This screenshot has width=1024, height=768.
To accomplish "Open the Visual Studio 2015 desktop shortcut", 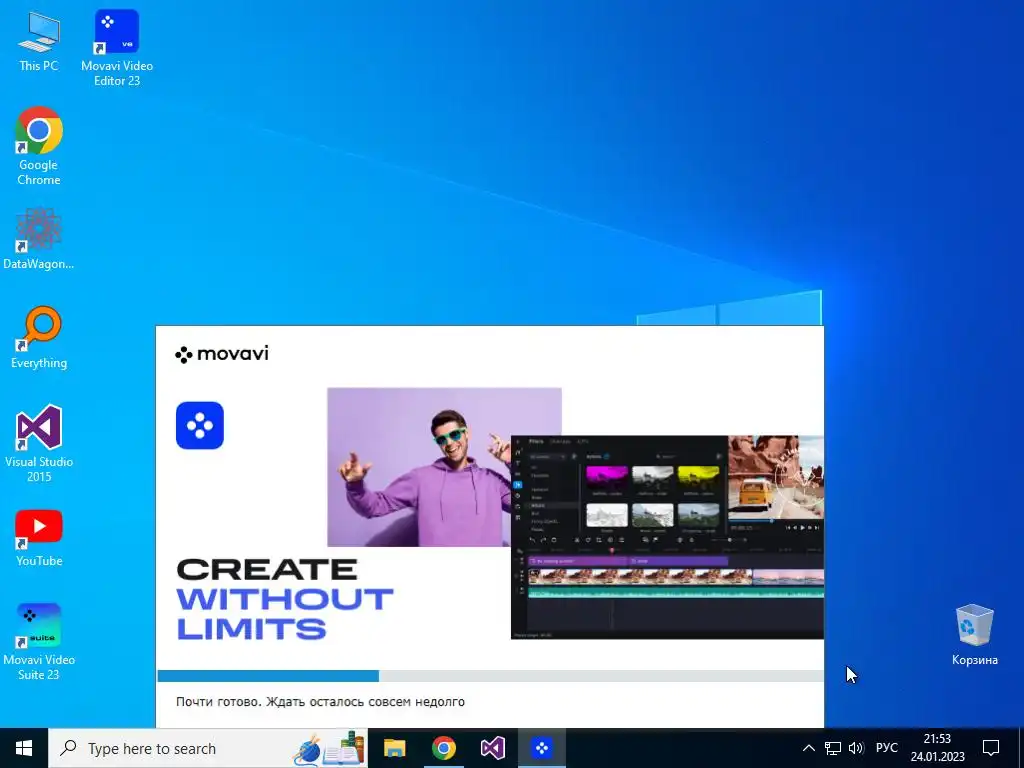I will pyautogui.click(x=39, y=443).
